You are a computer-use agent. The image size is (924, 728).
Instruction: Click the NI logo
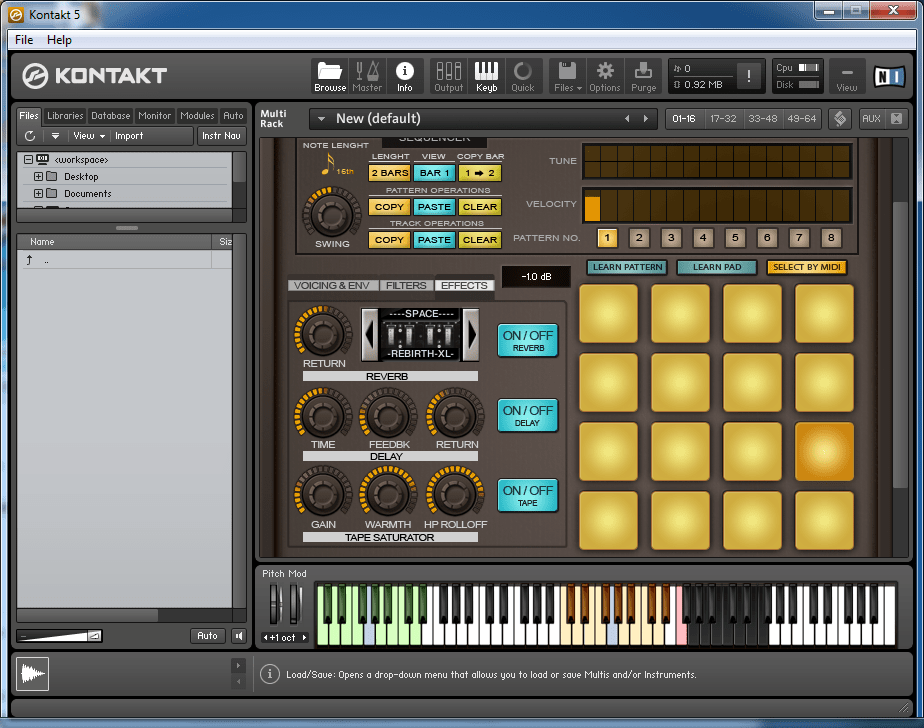coord(889,77)
